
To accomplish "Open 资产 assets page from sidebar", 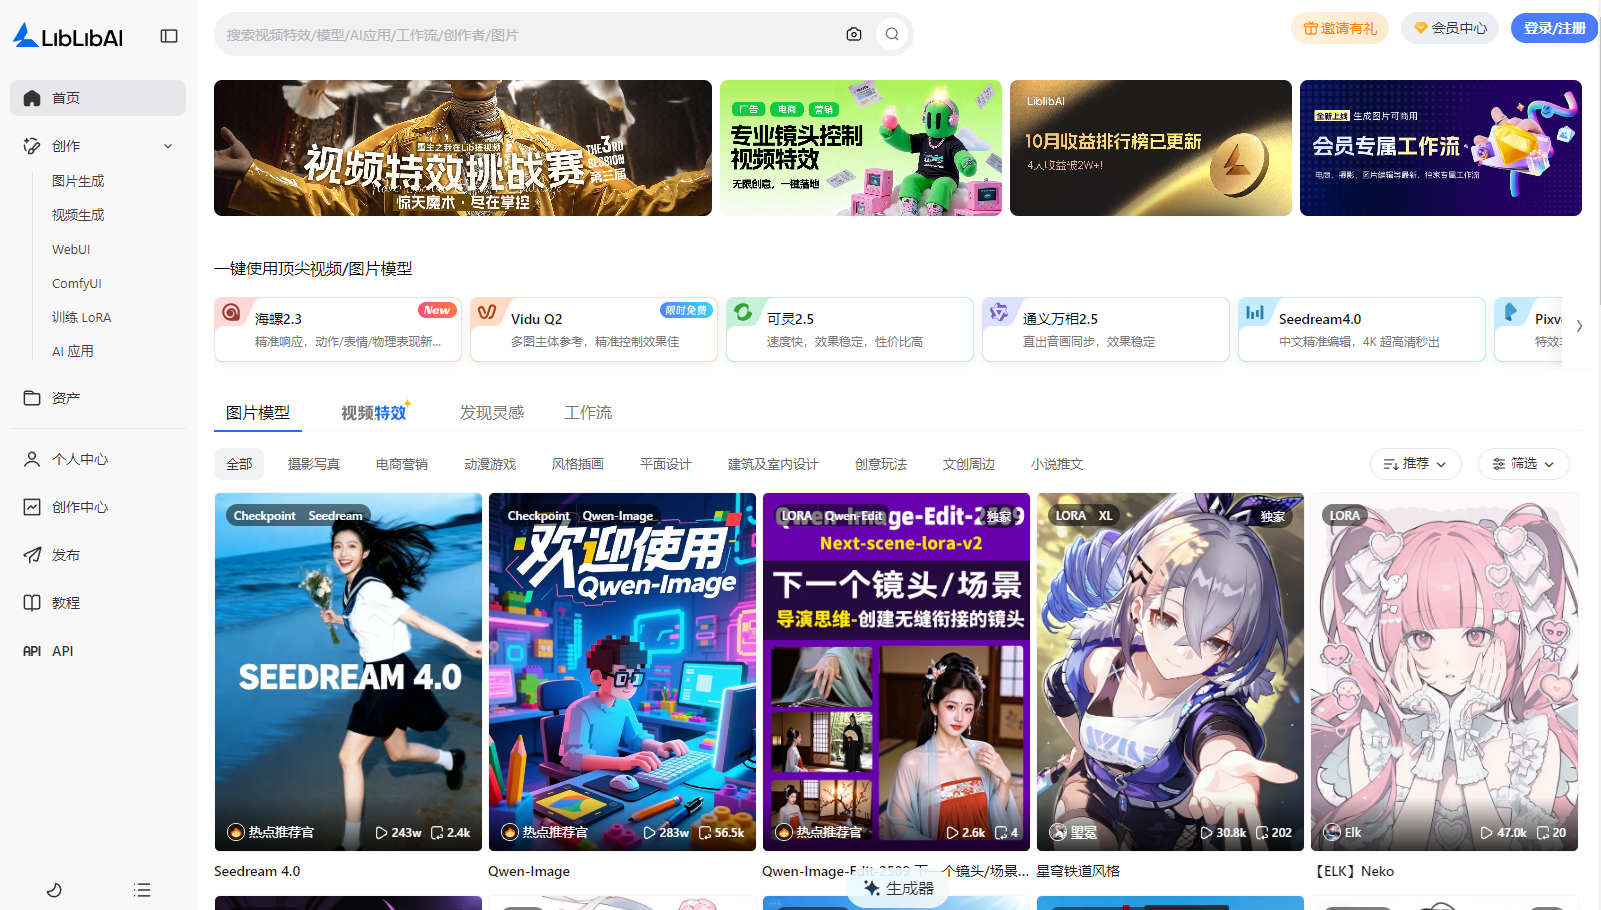I will (x=65, y=397).
